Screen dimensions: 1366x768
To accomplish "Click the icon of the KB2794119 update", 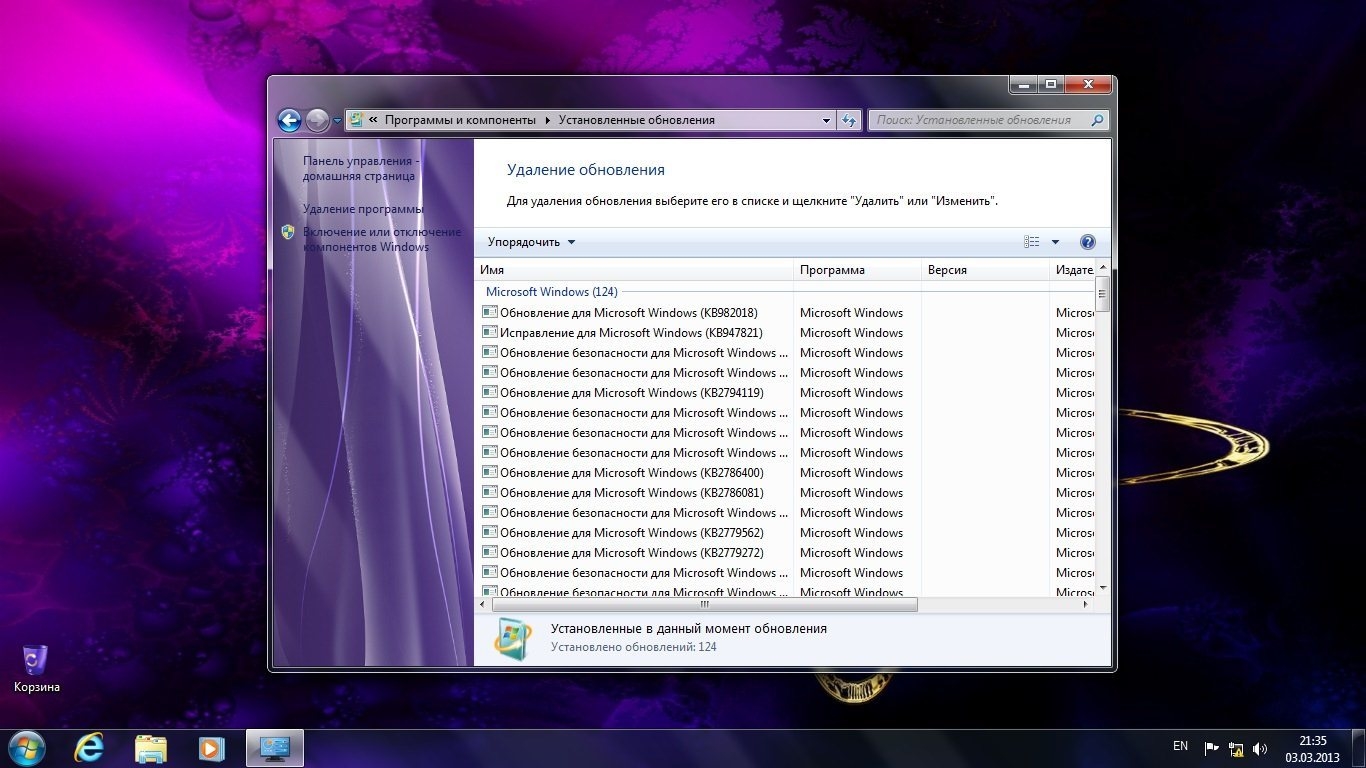I will click(489, 392).
